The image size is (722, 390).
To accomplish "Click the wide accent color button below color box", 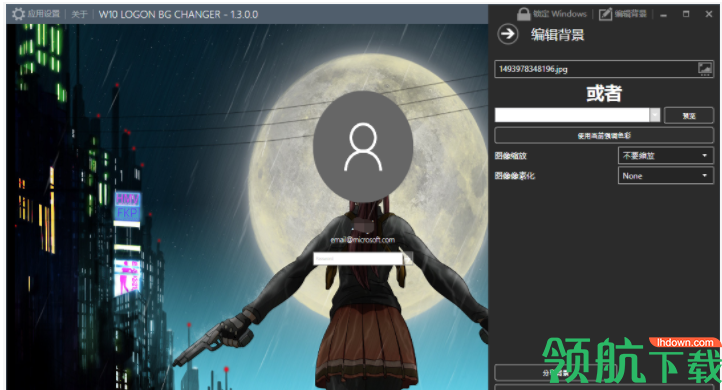I will coord(604,135).
